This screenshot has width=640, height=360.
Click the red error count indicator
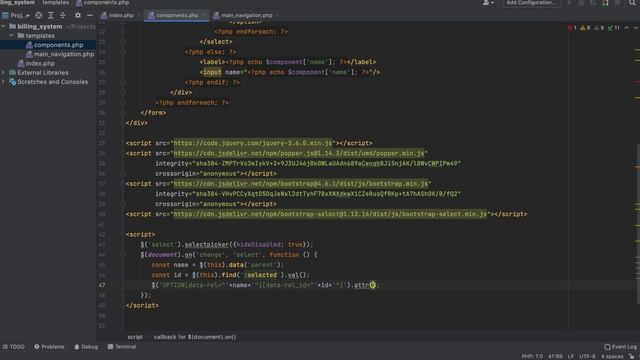click(572, 28)
